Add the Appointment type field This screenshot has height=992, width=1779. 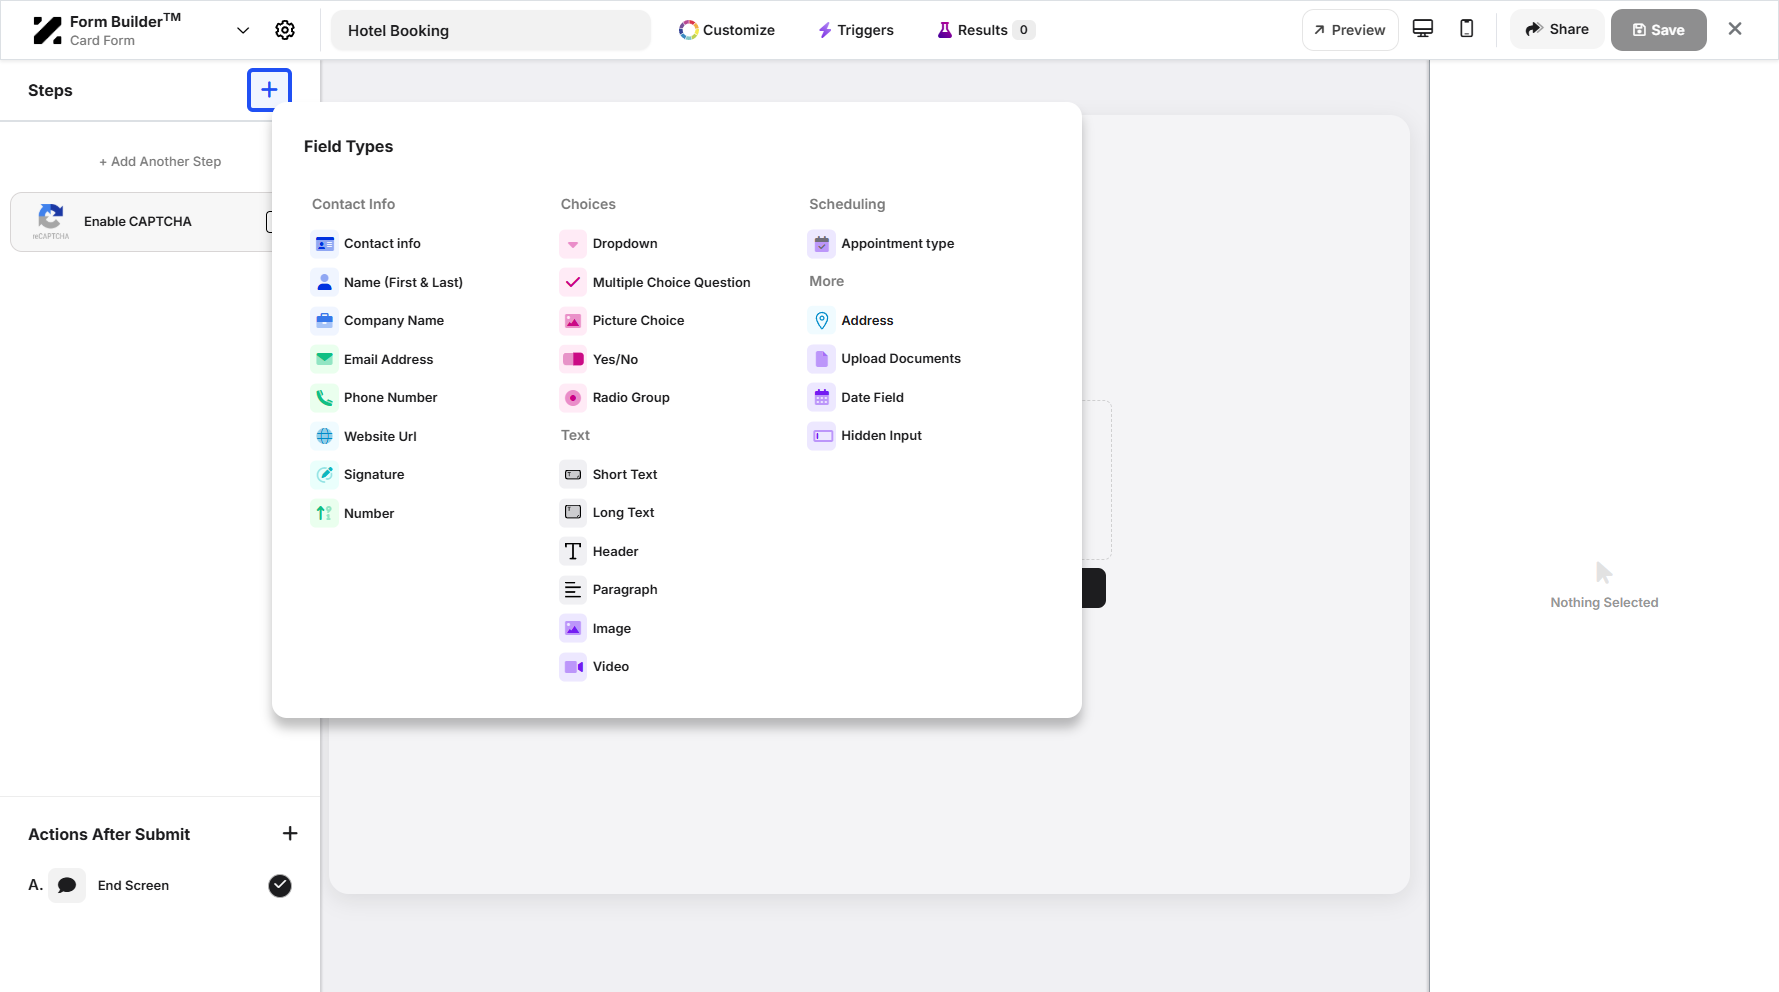point(881,243)
